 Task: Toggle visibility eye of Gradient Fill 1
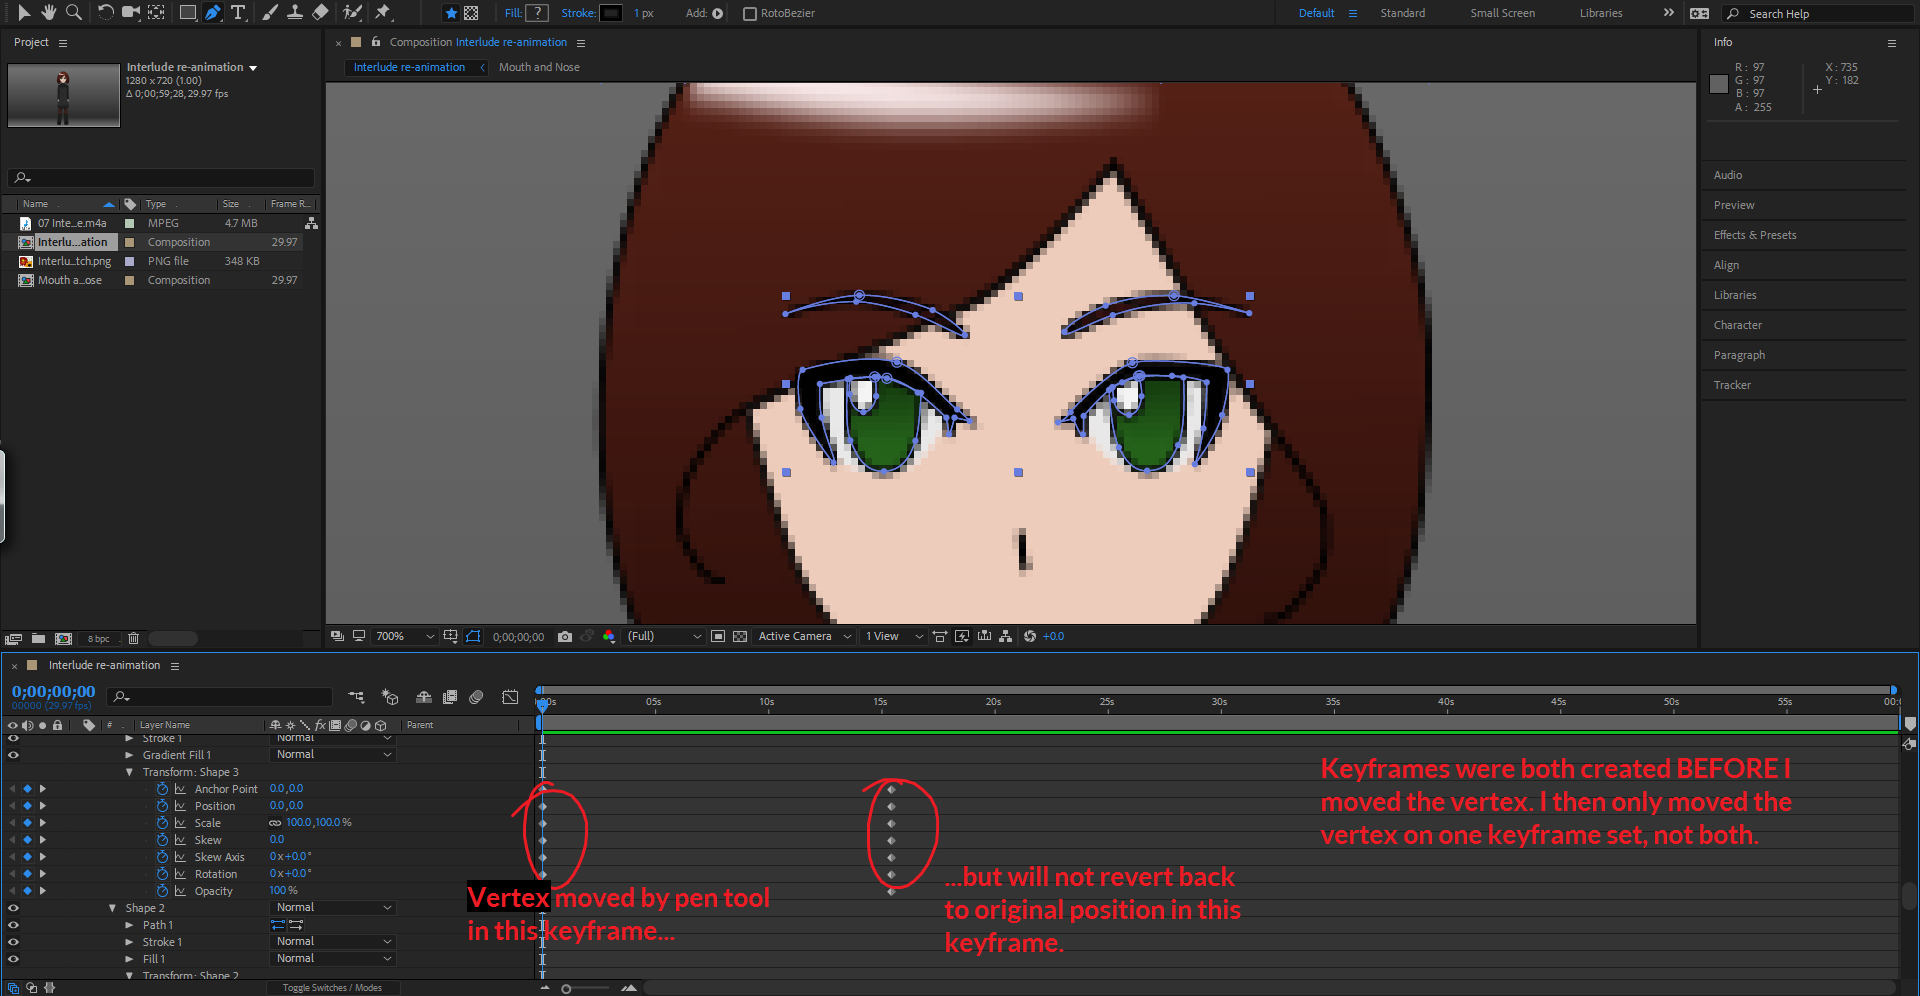[x=14, y=755]
